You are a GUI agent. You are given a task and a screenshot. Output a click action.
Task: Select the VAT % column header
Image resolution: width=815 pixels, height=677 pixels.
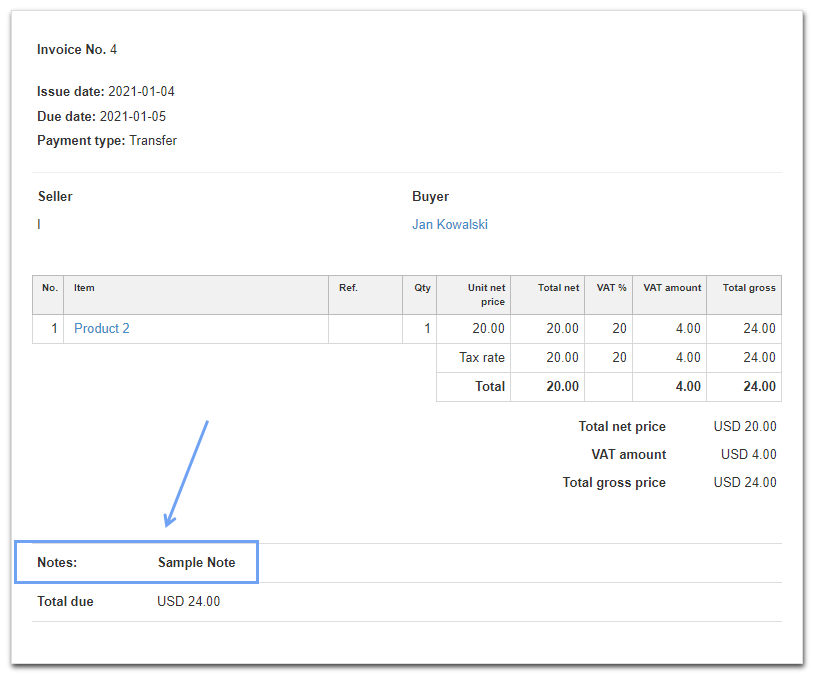coord(611,288)
